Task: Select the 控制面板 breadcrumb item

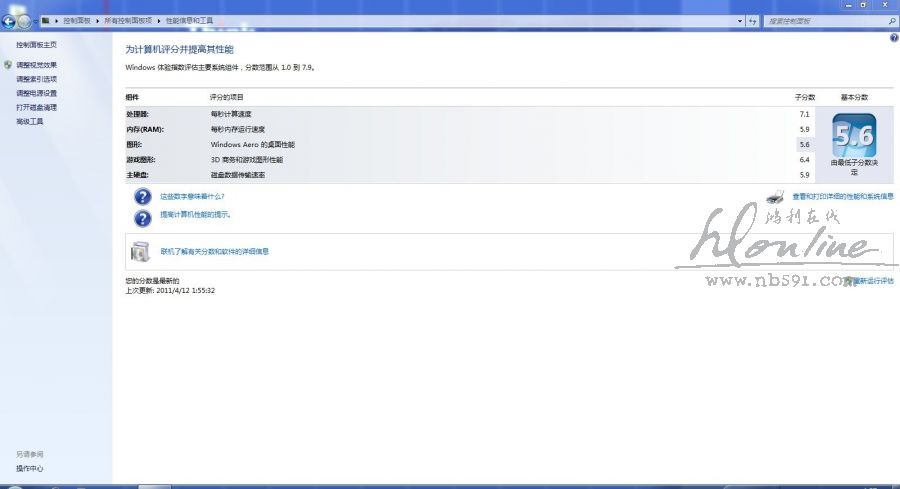Action: 76,20
